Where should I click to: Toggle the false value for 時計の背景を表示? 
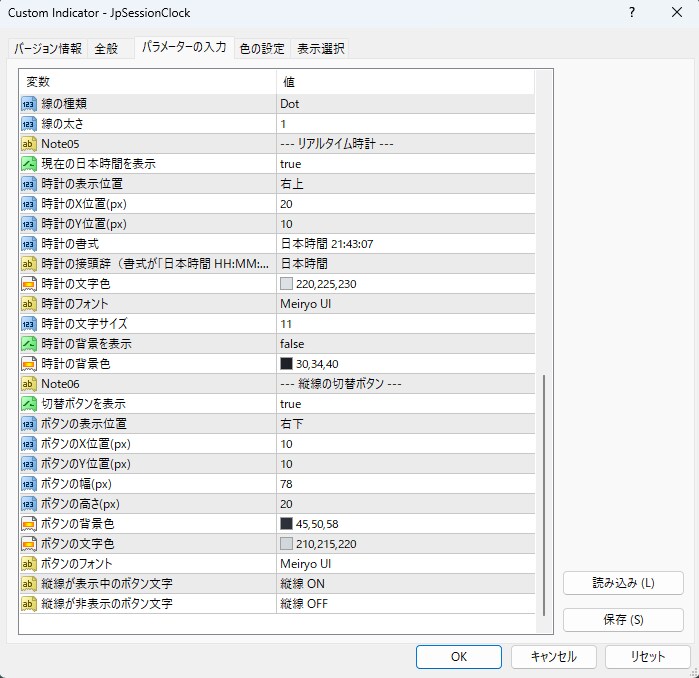tap(405, 344)
